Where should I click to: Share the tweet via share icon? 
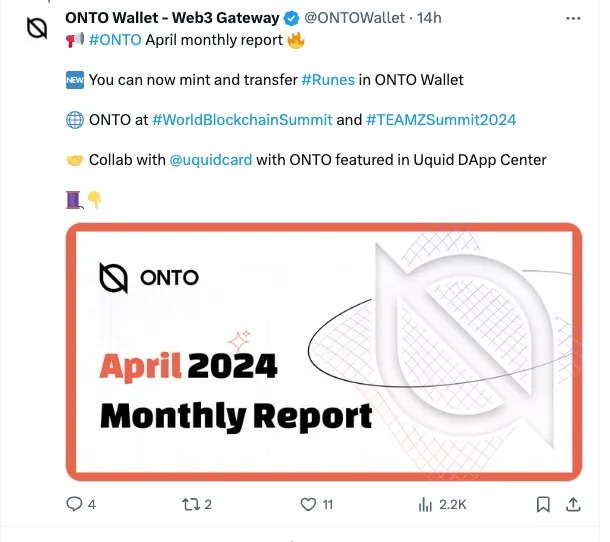(x=573, y=503)
